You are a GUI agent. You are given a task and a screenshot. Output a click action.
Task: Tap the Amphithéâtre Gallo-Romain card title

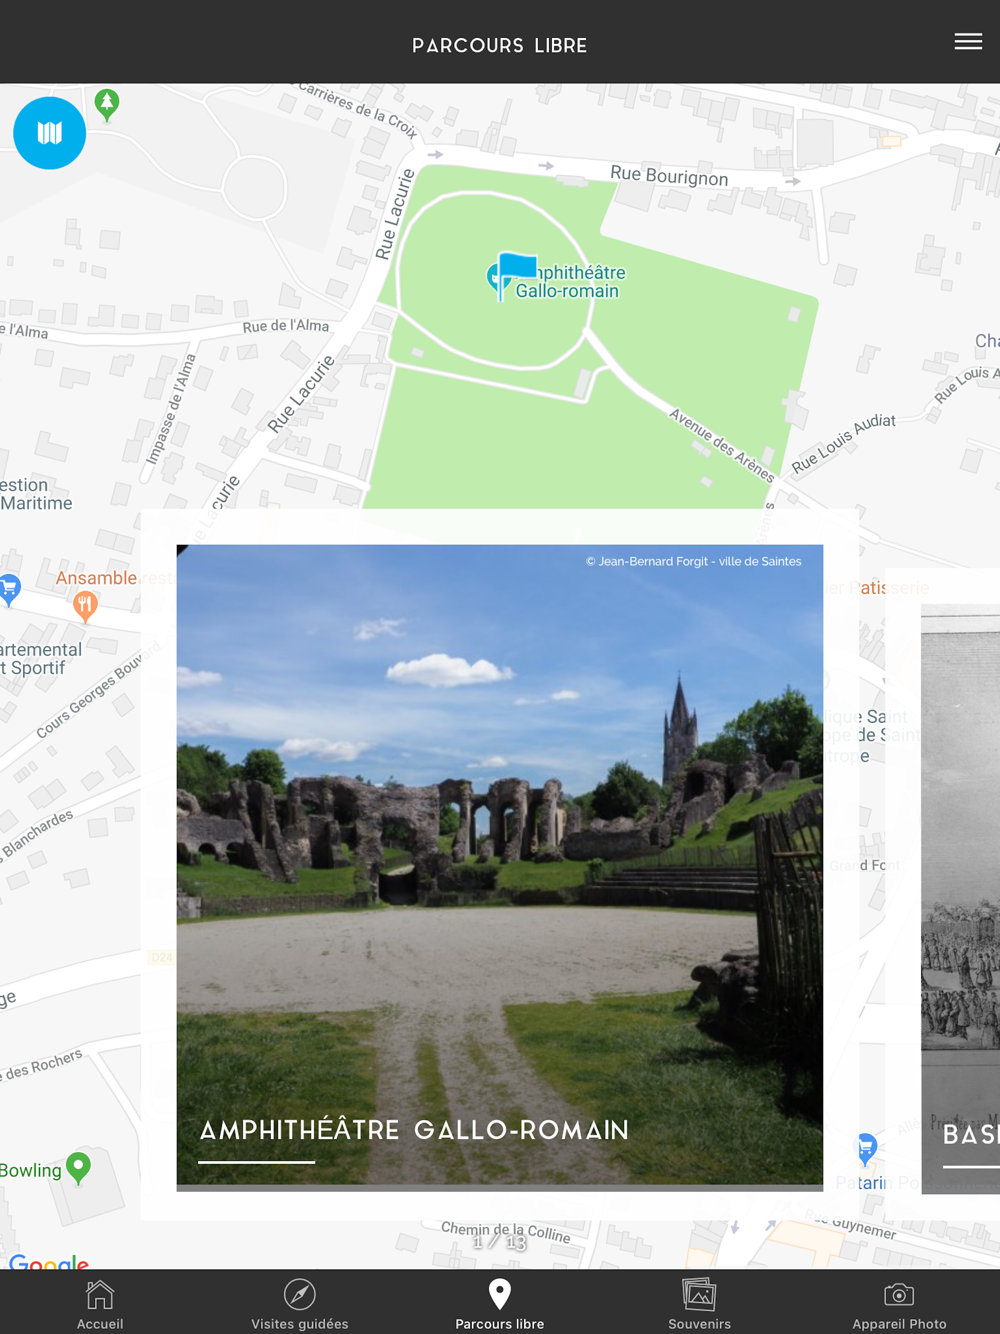(x=414, y=1130)
